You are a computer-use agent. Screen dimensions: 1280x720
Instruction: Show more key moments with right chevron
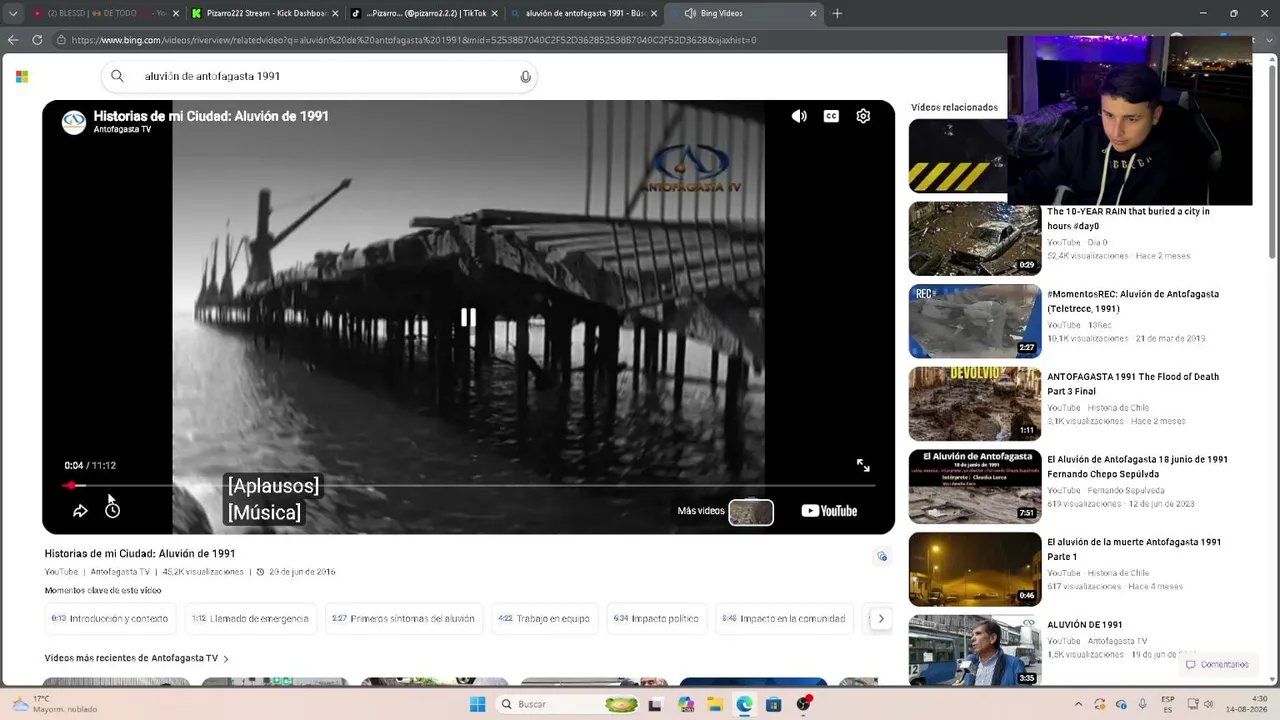(881, 619)
